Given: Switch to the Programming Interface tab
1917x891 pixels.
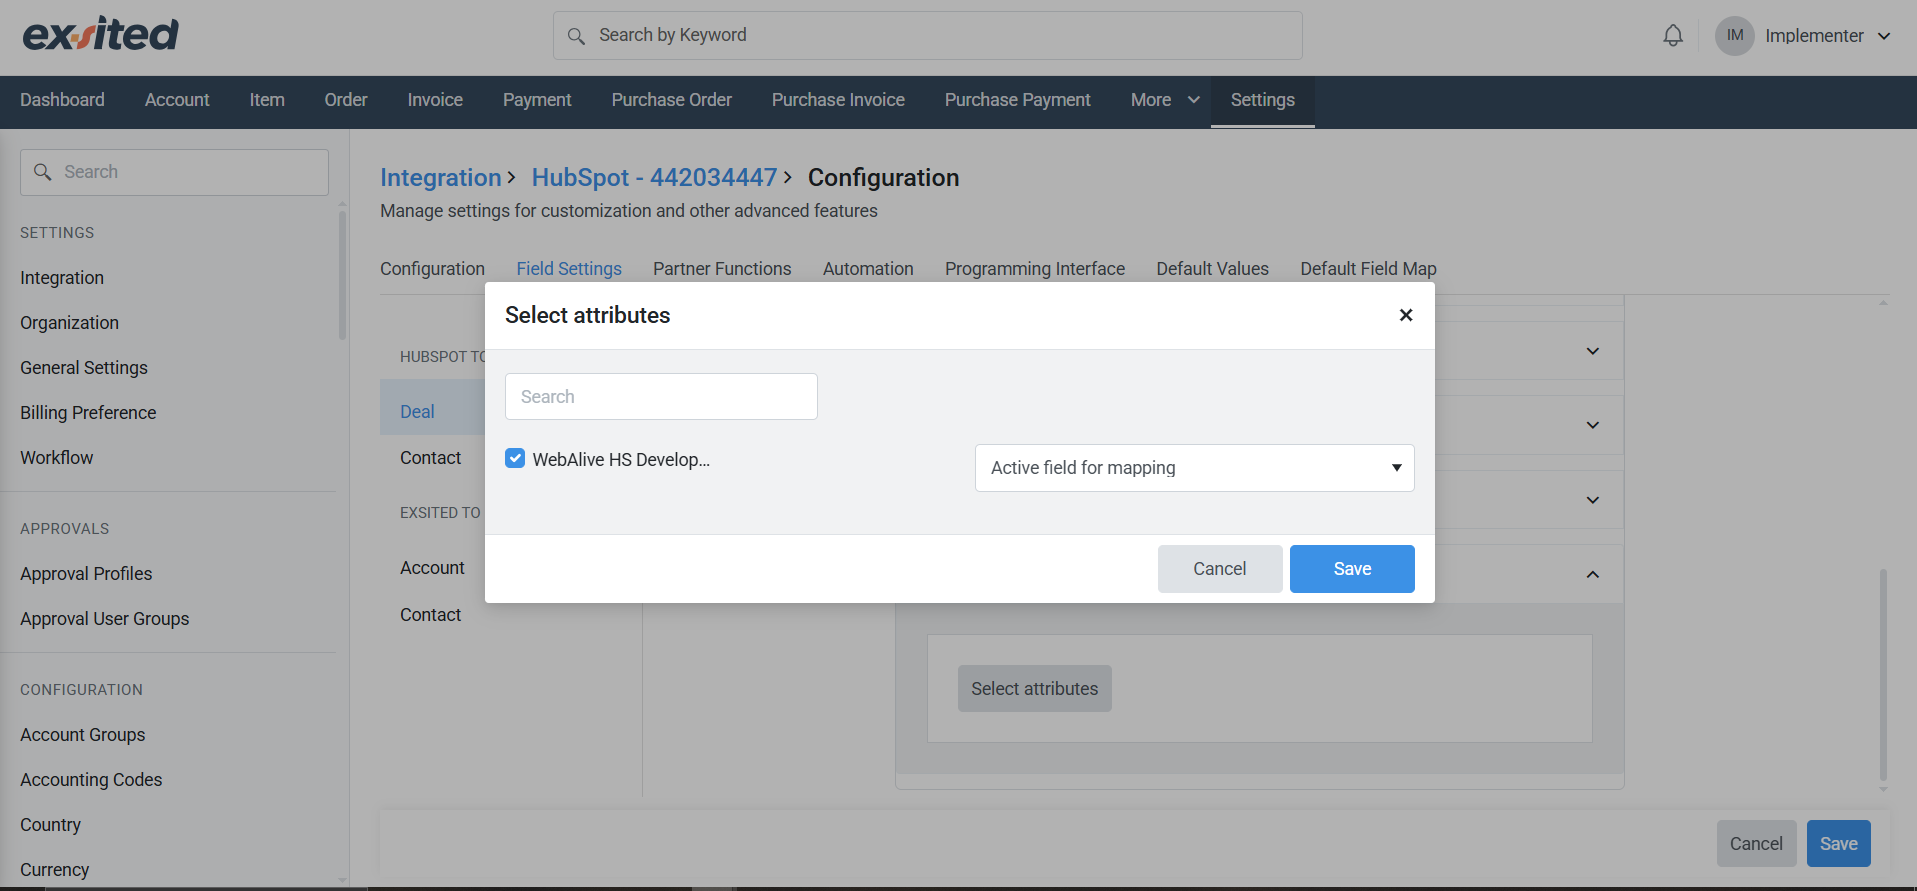Looking at the screenshot, I should (x=1035, y=269).
